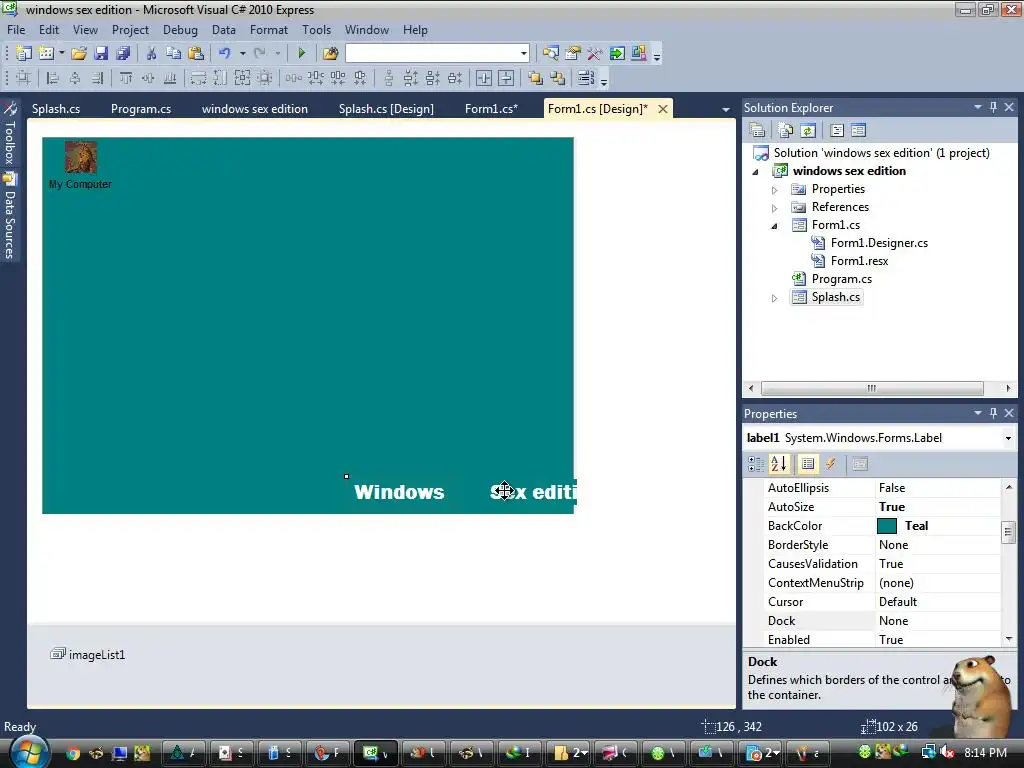This screenshot has height=768, width=1024.
Task: Click the Solution Explorer horizontal scrollbar
Action: click(872, 388)
